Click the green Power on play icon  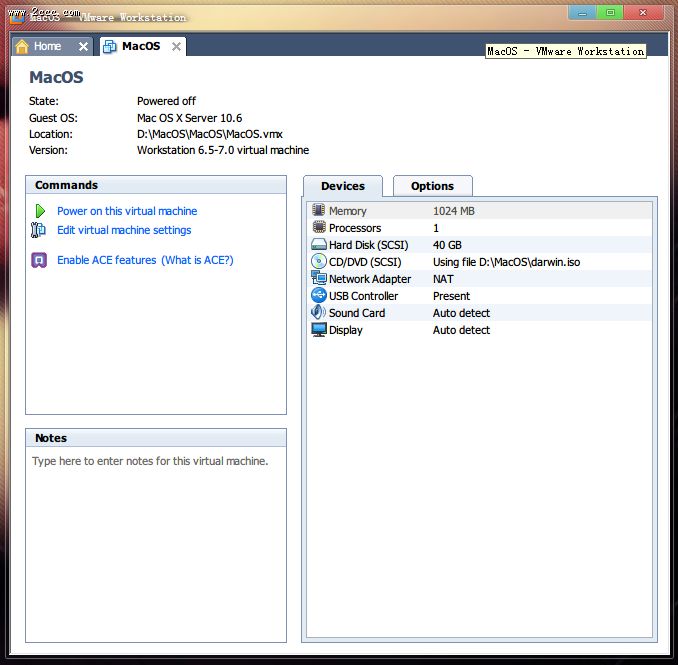[40, 211]
